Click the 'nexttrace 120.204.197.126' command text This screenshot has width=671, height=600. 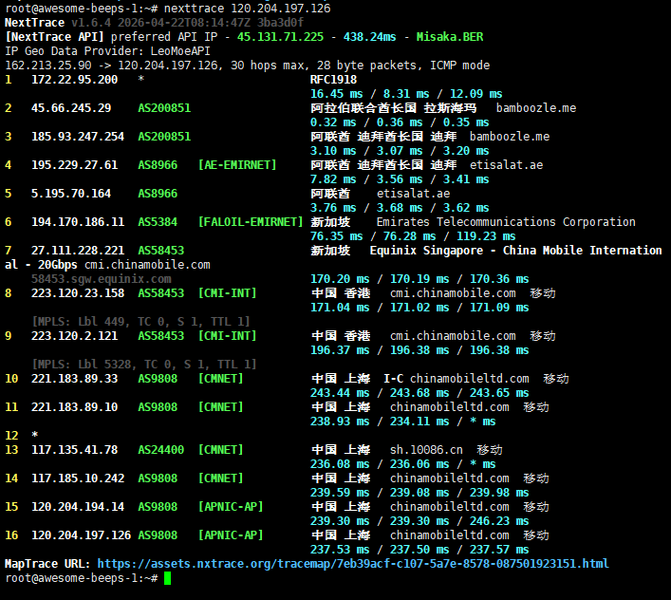click(247, 9)
